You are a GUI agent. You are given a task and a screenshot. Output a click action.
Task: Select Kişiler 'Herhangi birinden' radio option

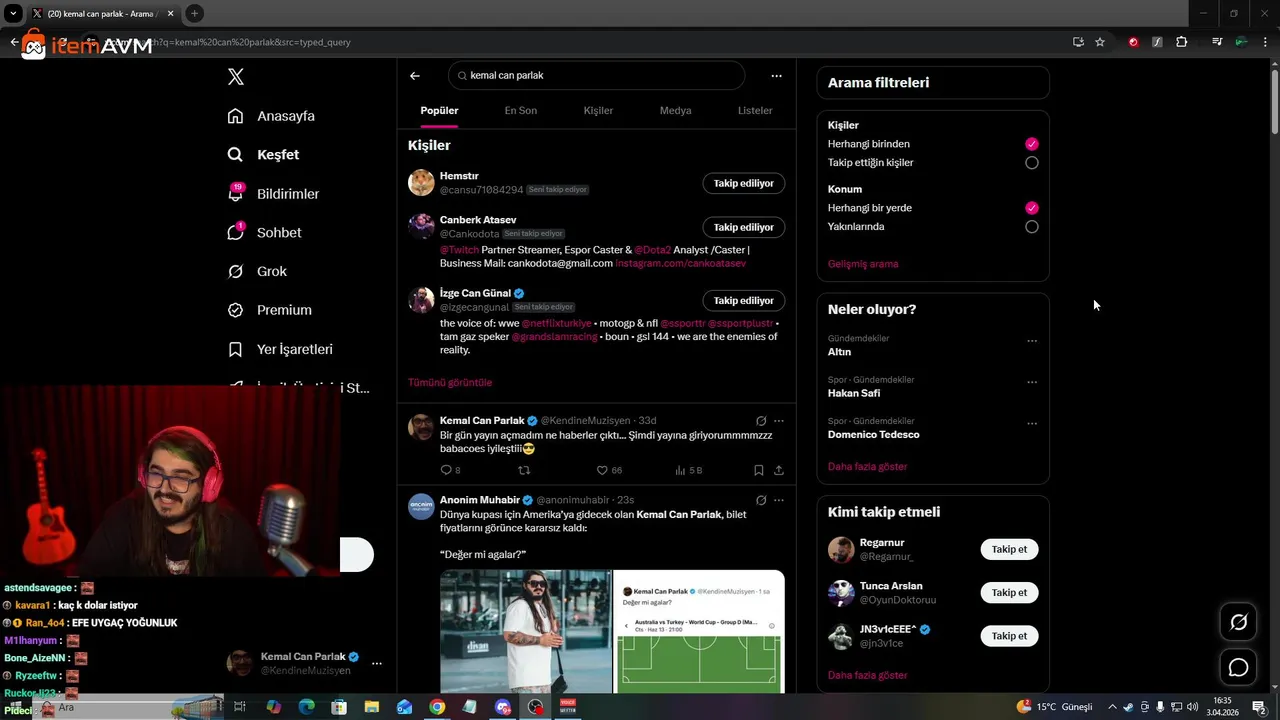click(x=1032, y=144)
